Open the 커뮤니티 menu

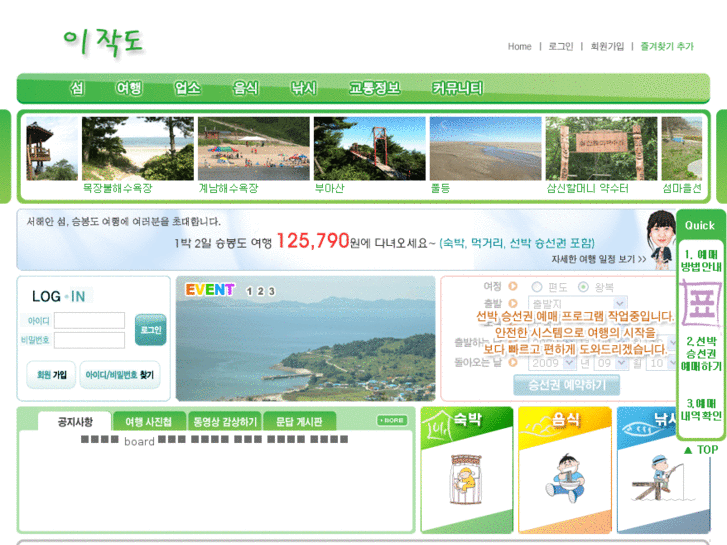click(x=457, y=88)
